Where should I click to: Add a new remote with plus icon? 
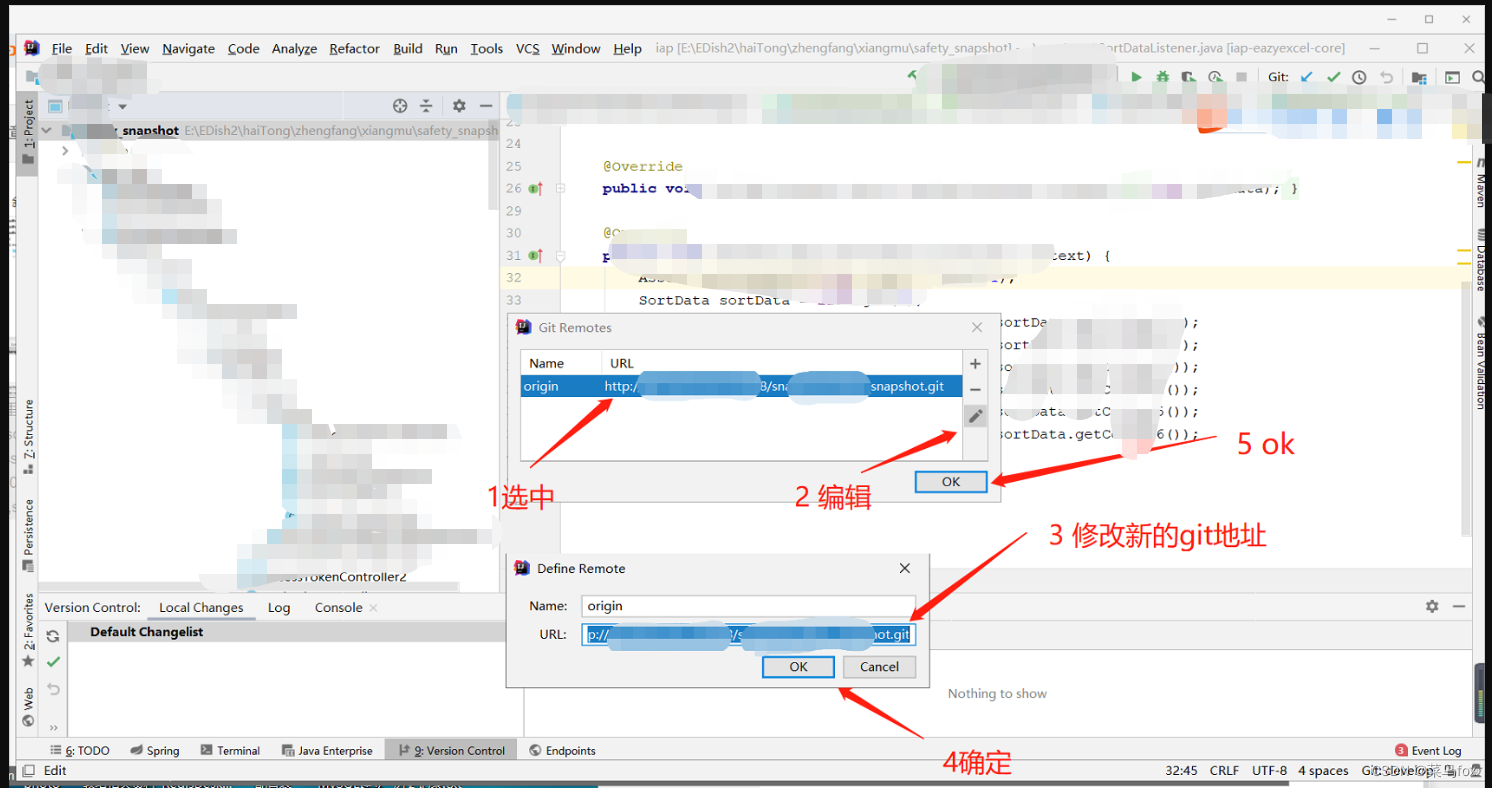[x=976, y=364]
